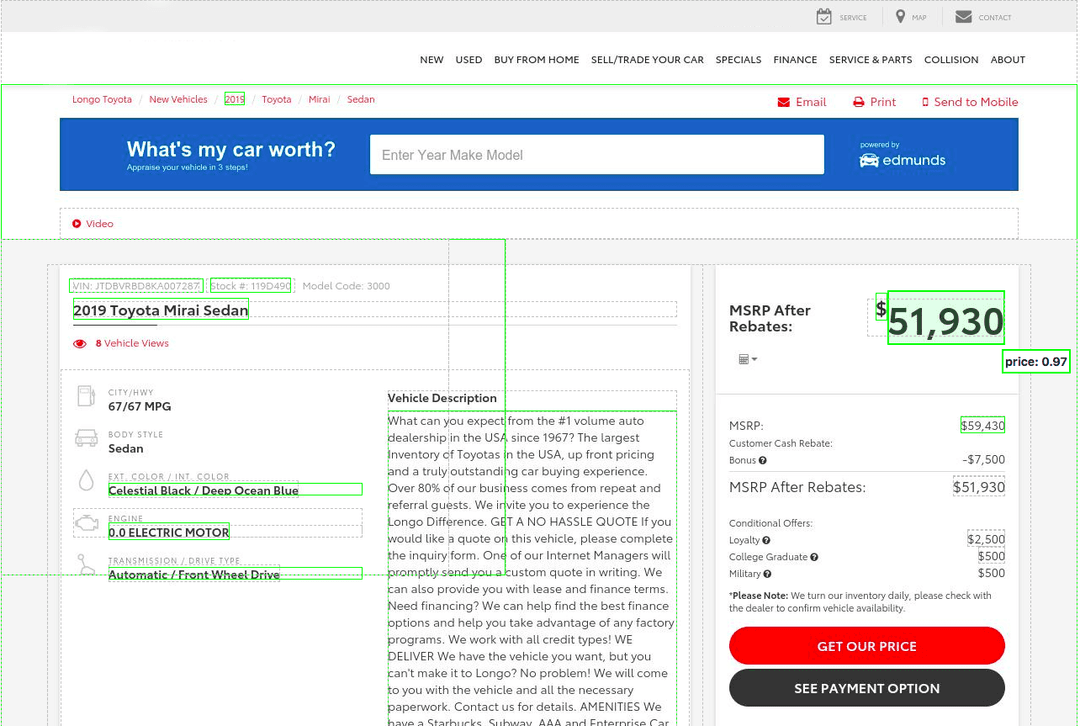
Task: Click the Map pin icon
Action: (x=900, y=17)
